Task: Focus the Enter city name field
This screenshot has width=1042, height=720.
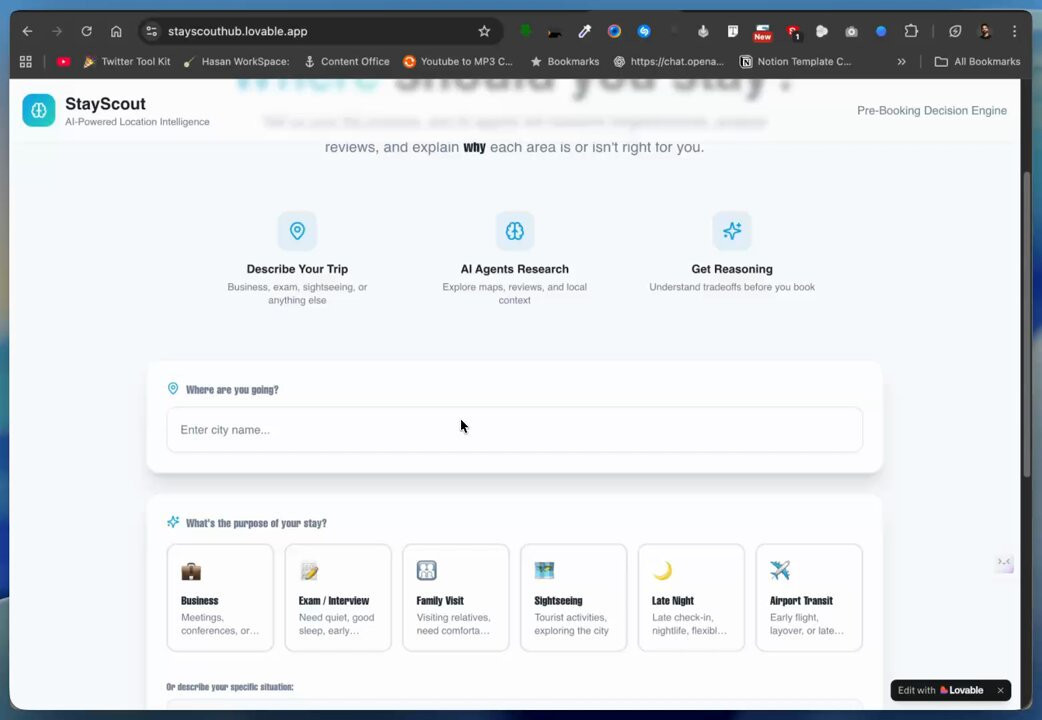Action: coord(514,429)
